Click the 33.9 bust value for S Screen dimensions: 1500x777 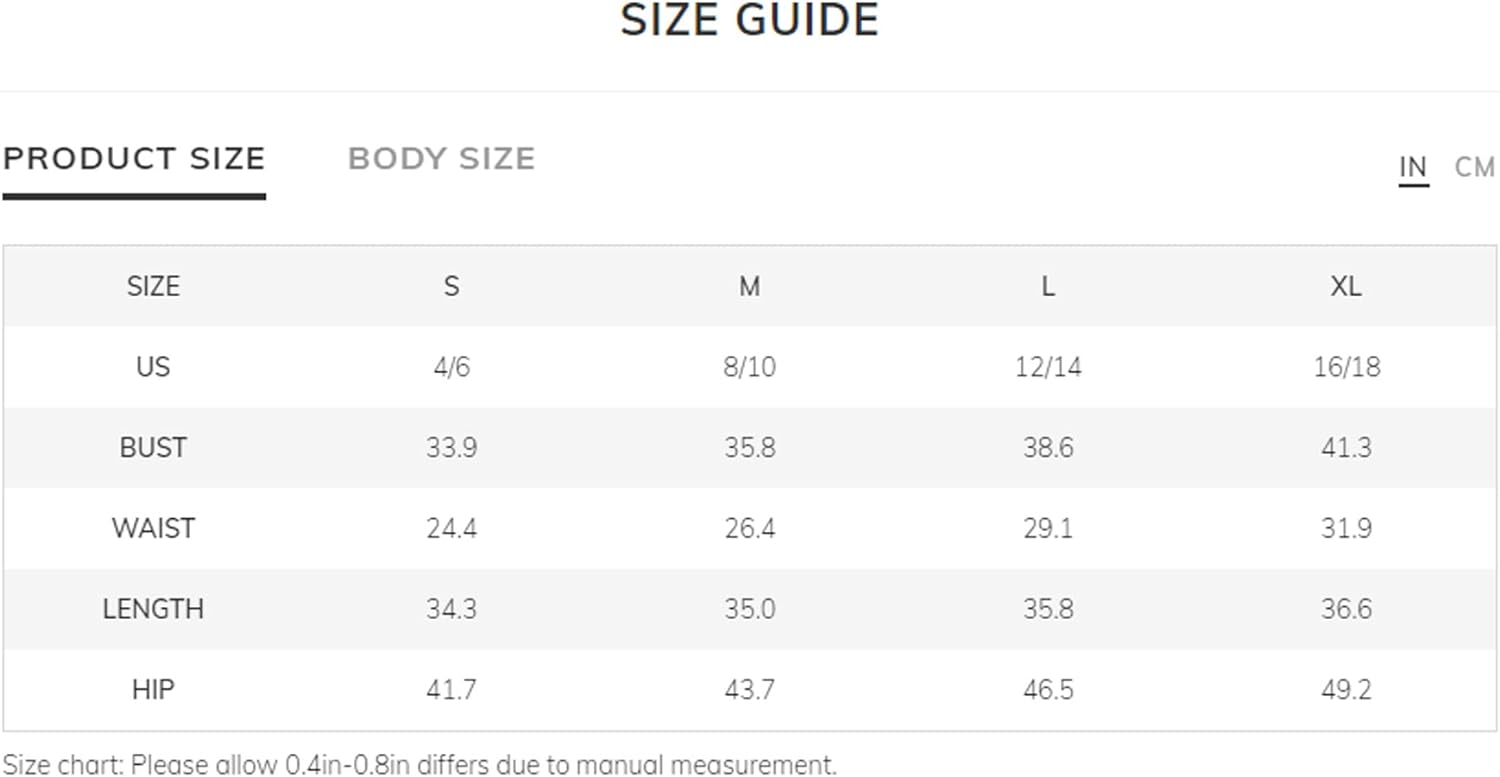click(x=451, y=447)
